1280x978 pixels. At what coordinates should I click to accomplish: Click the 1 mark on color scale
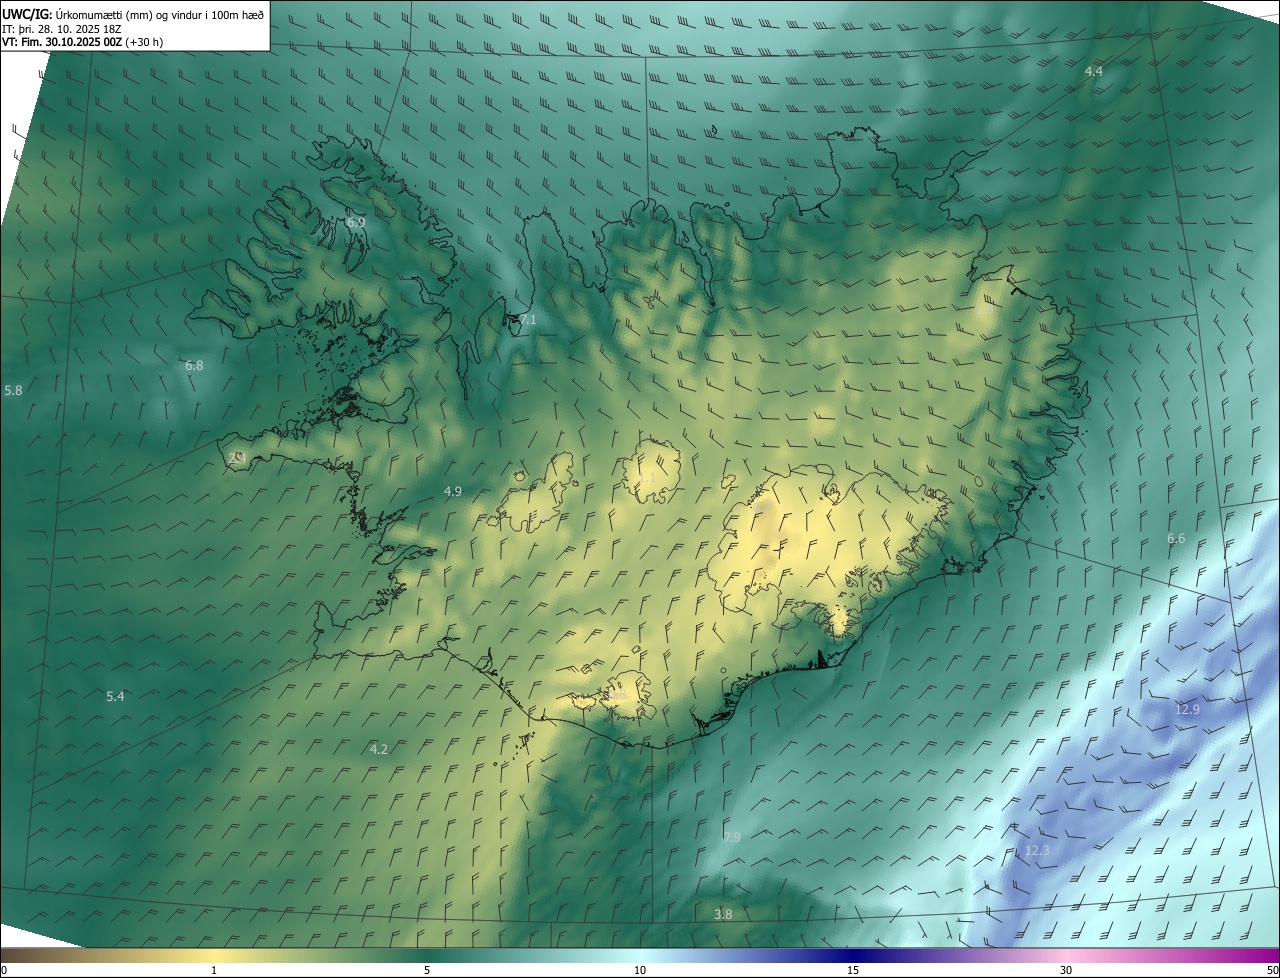pos(214,970)
